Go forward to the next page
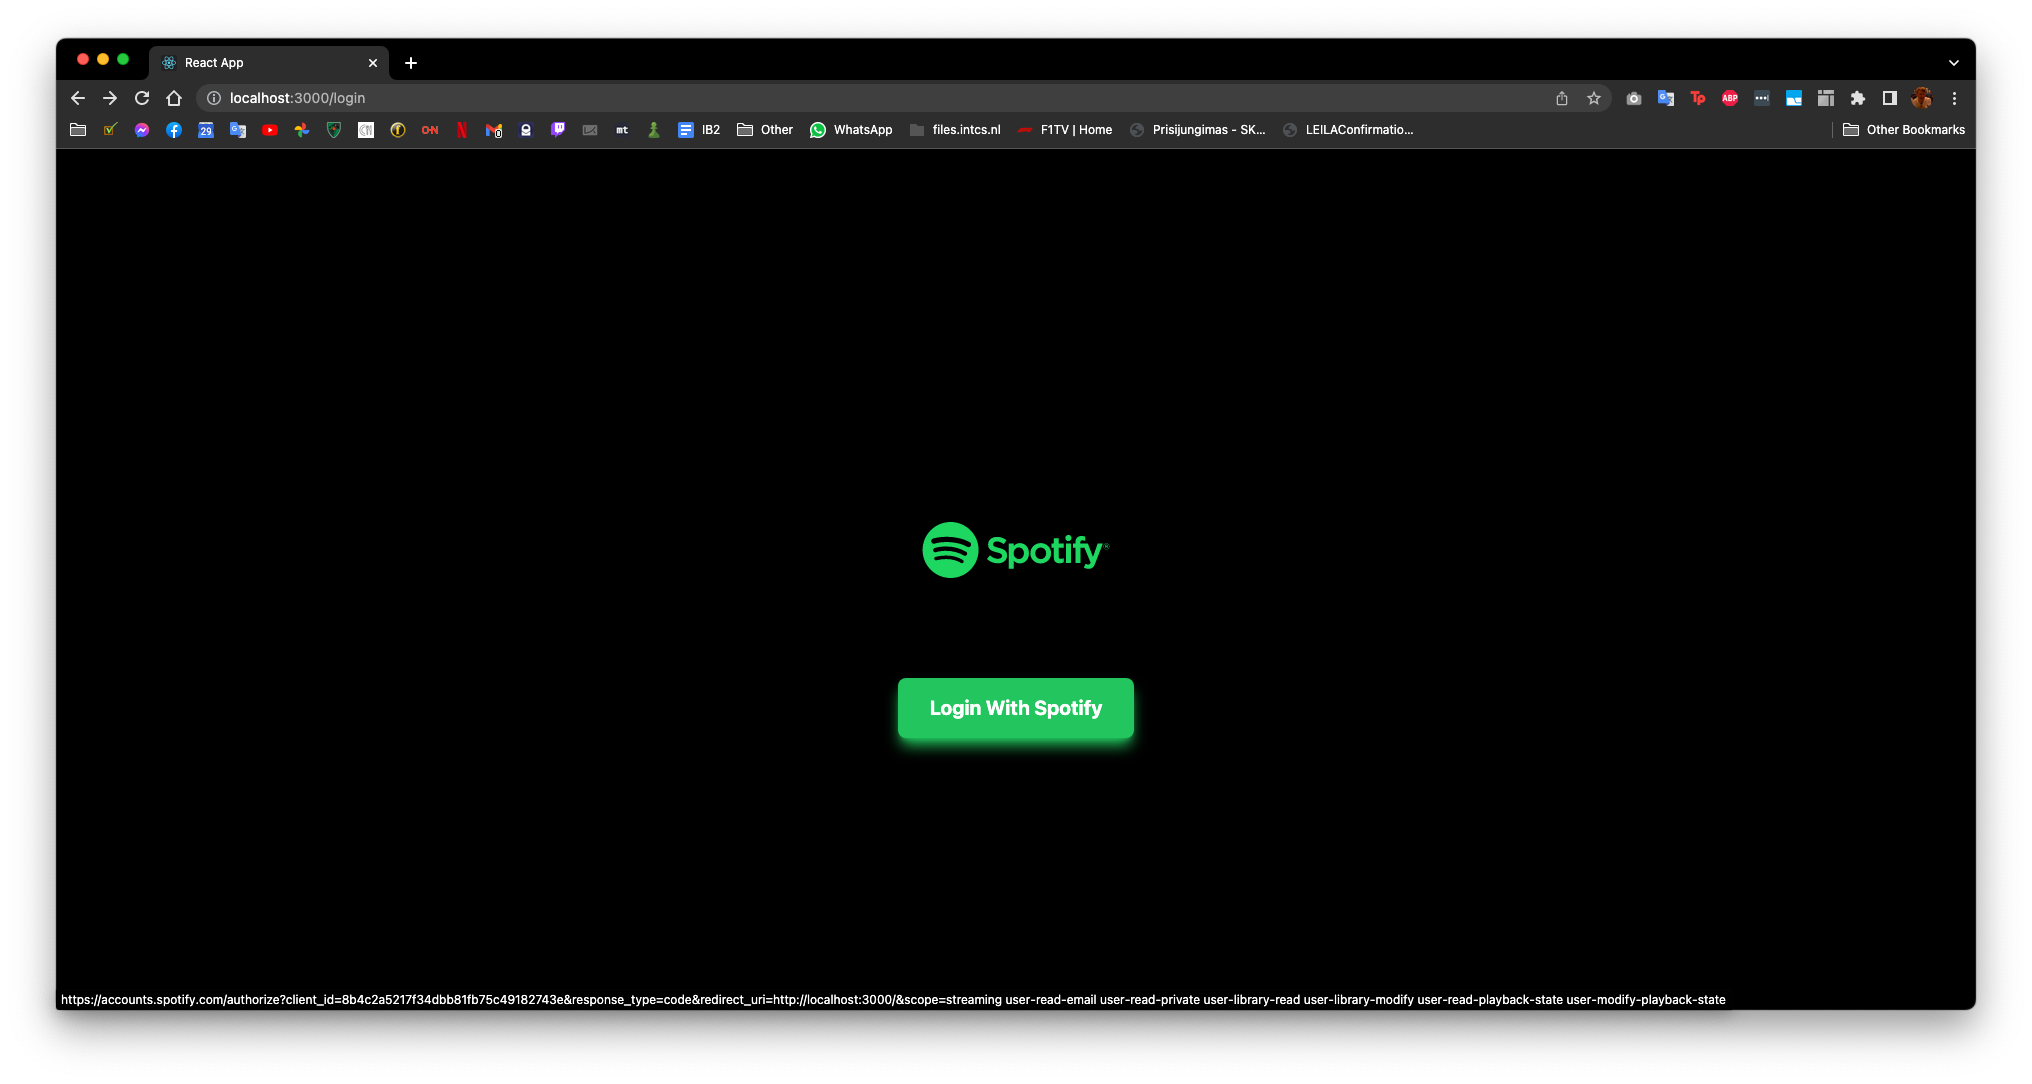 coord(110,98)
